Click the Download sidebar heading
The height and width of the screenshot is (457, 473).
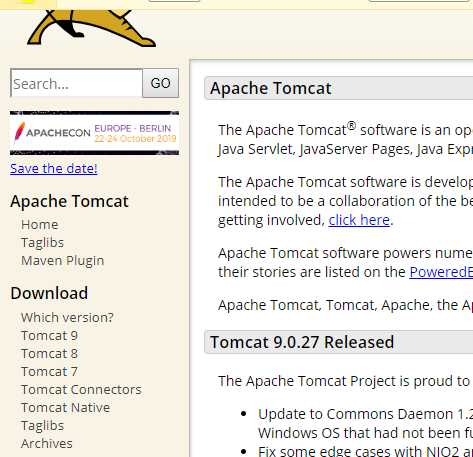(49, 293)
